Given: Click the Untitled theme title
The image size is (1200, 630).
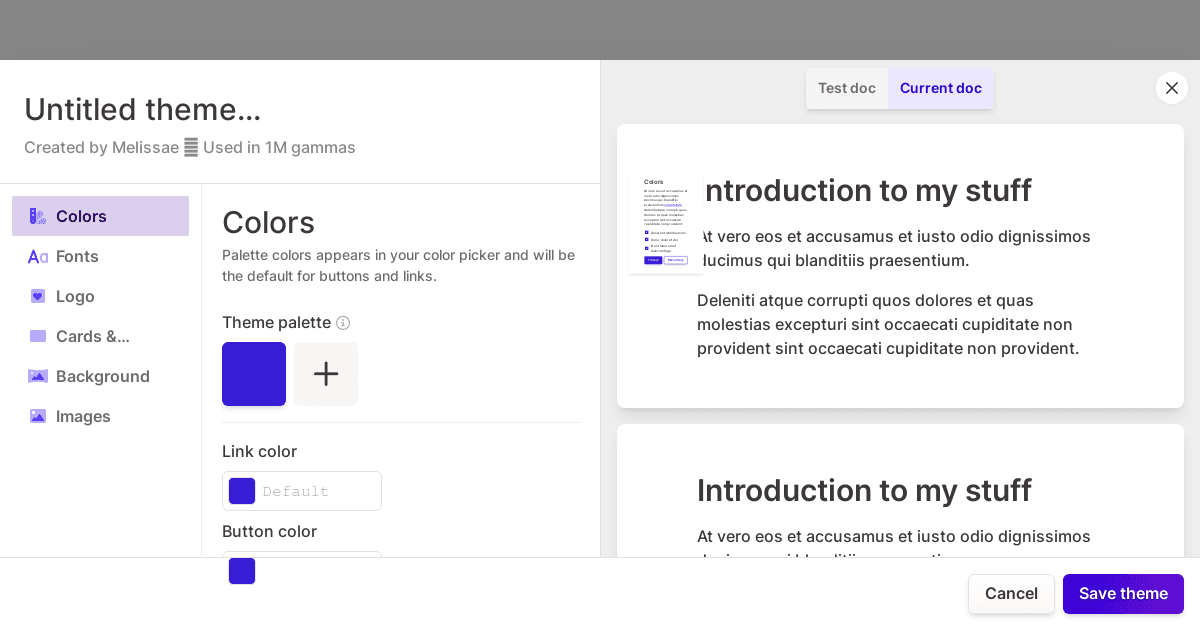Looking at the screenshot, I should [143, 110].
